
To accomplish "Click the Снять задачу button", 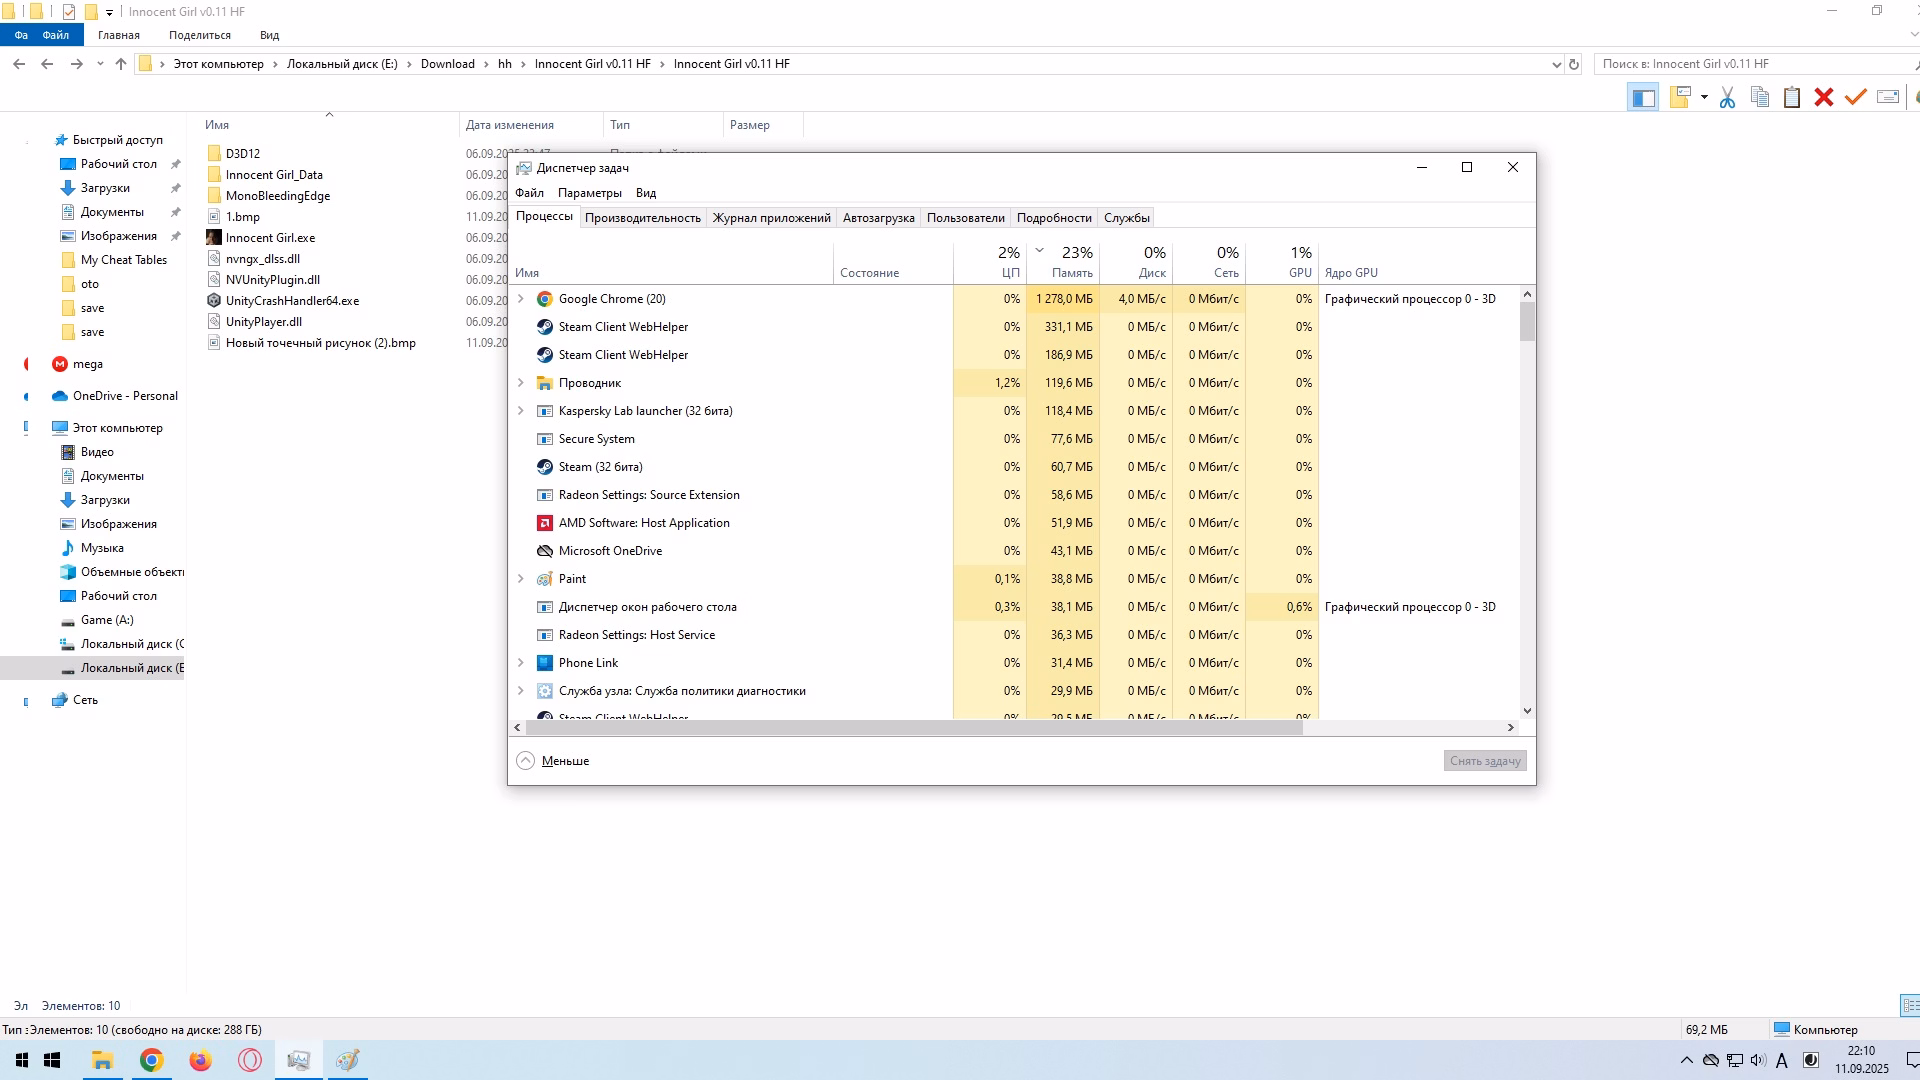I will [x=1485, y=761].
